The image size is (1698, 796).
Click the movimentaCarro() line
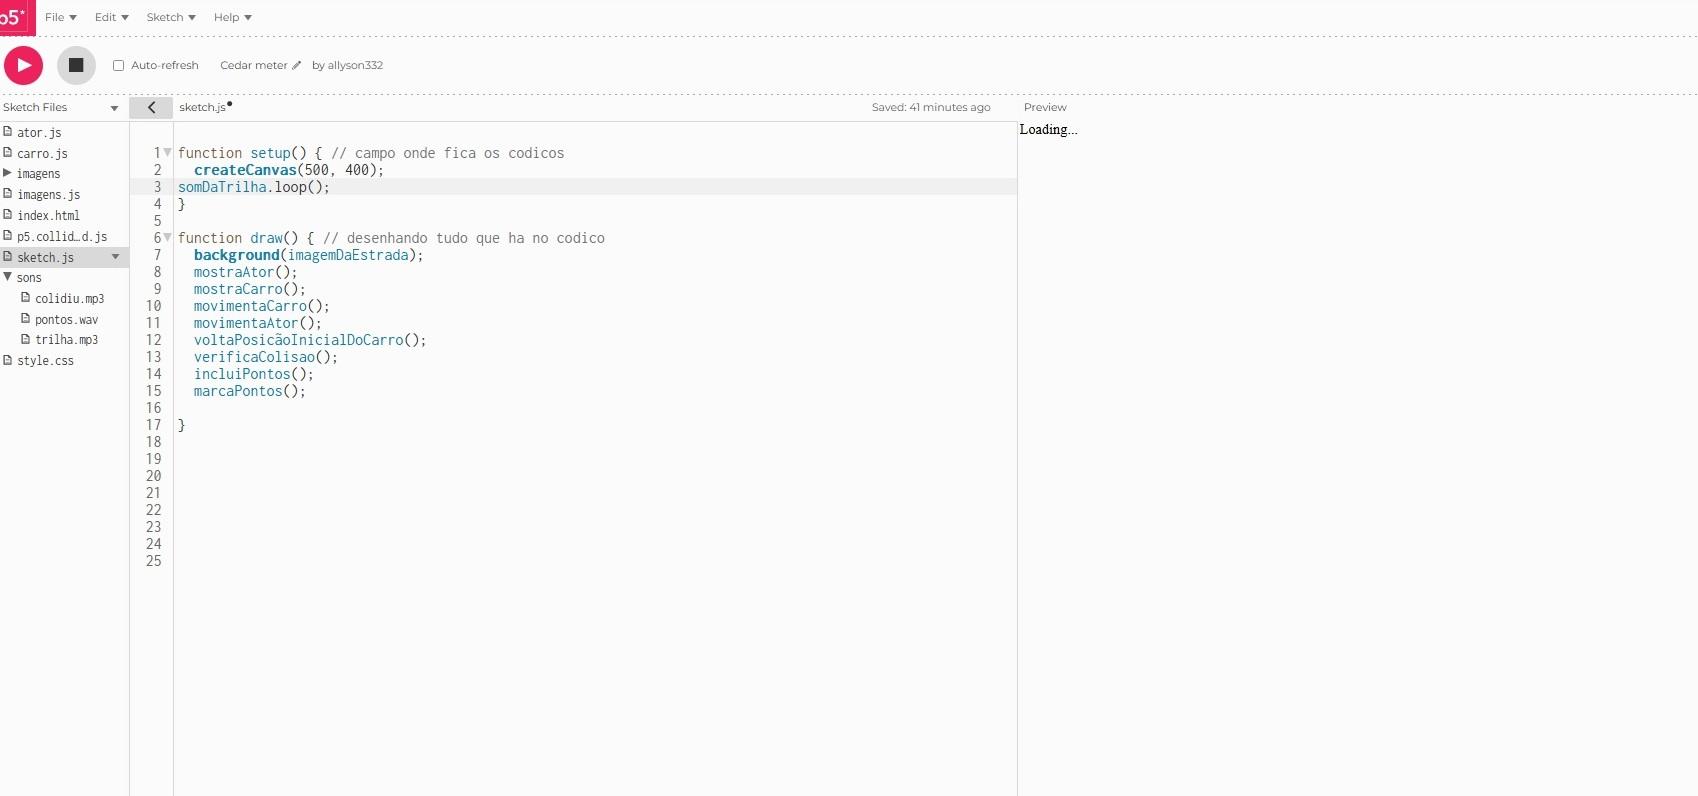262,306
